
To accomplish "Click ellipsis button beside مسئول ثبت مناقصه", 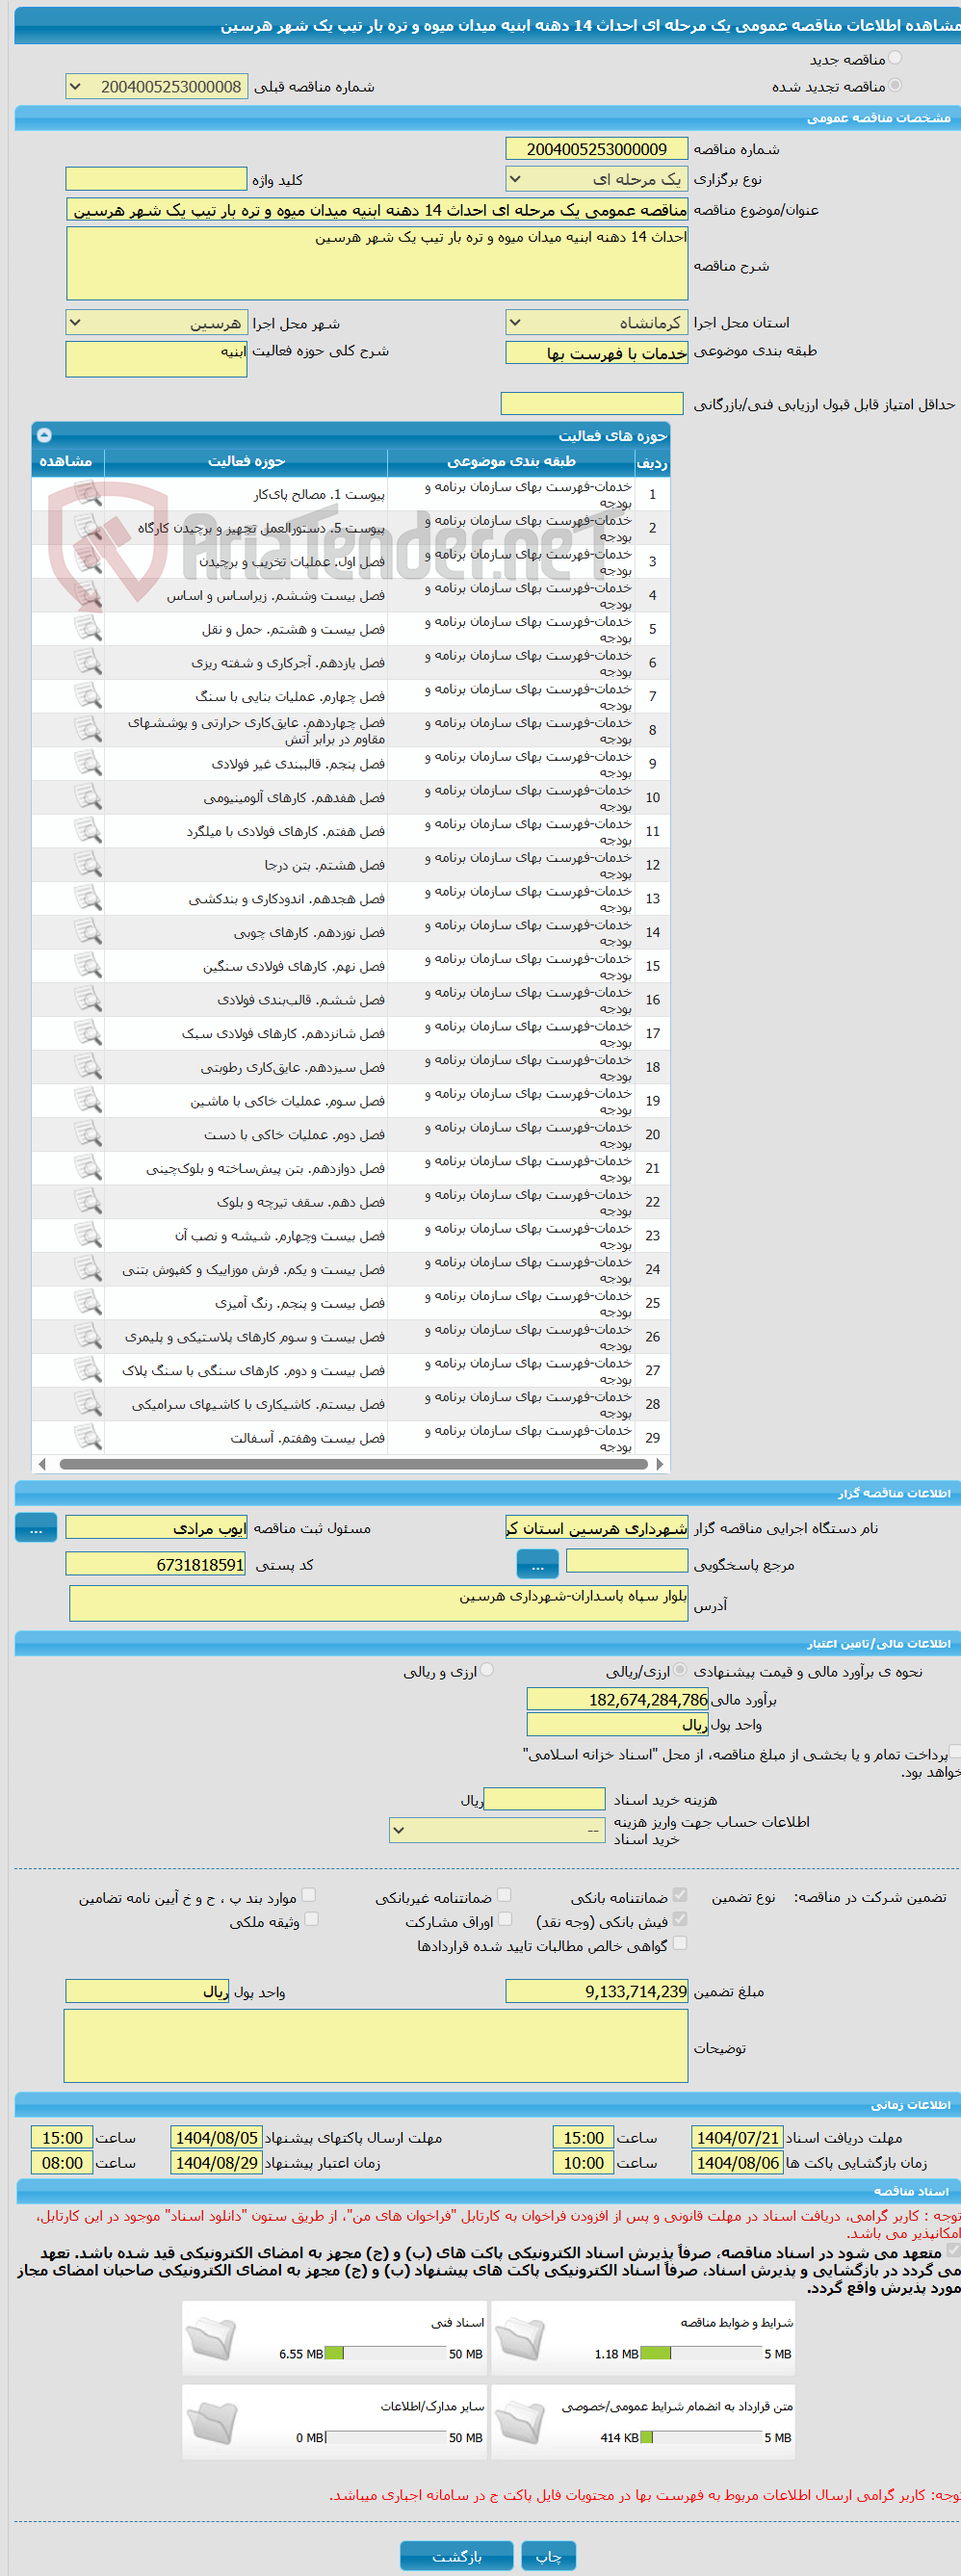I will pyautogui.click(x=36, y=1528).
